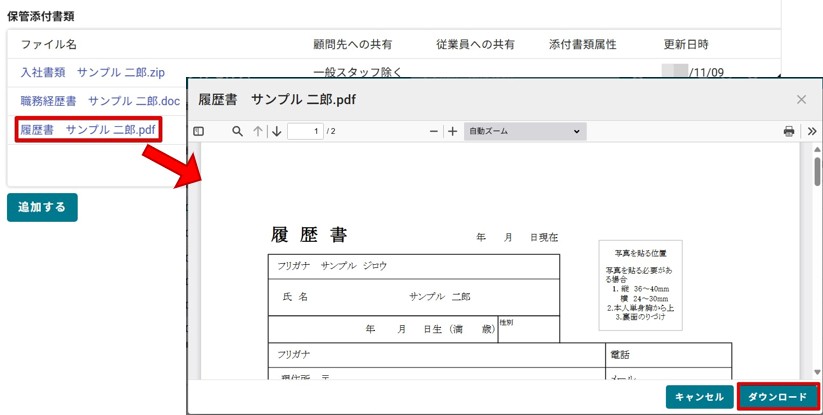Click the 電話 cell in the PDF
The image size is (823, 415).
(x=668, y=355)
